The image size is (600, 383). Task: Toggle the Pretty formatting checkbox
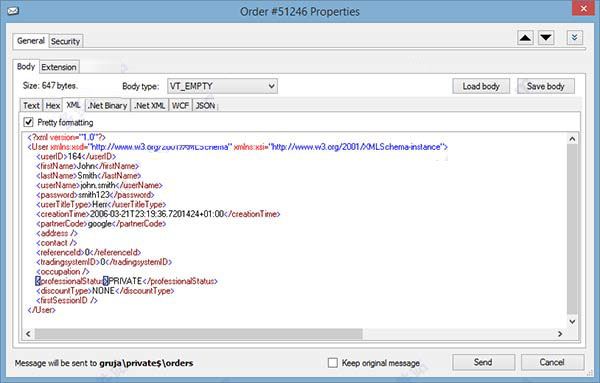coord(28,122)
